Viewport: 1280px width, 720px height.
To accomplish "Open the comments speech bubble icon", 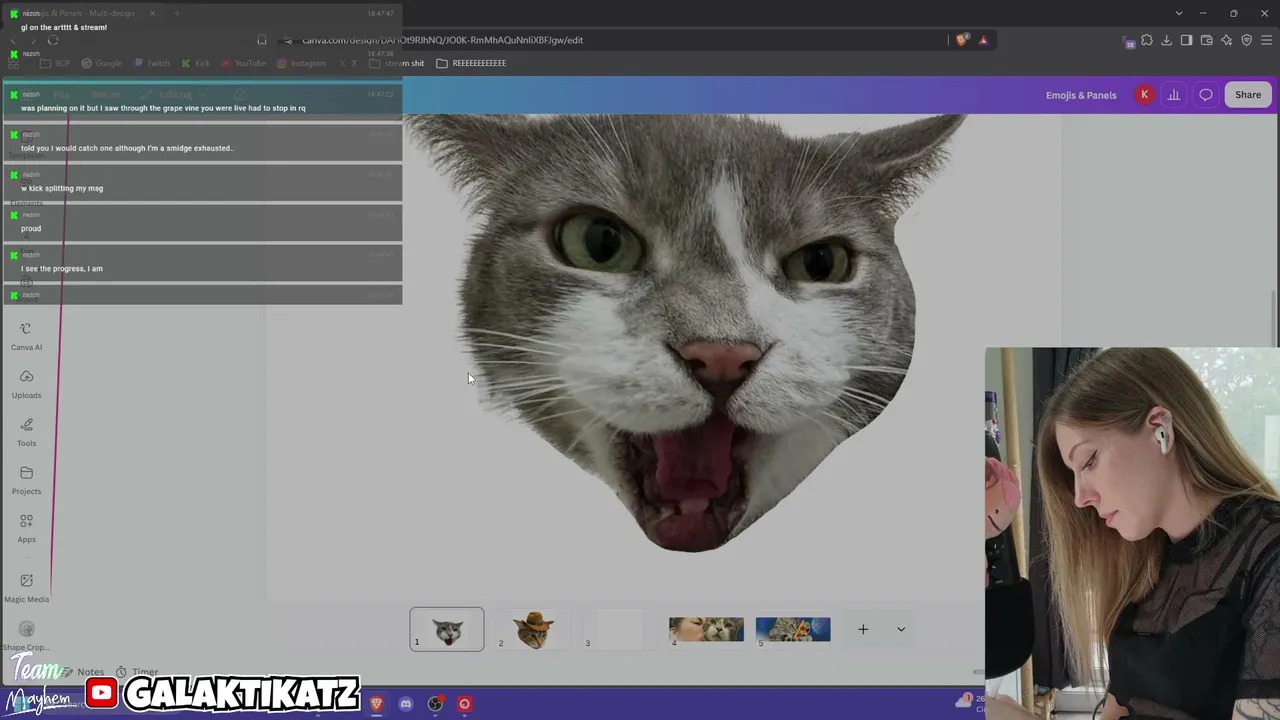I will [1206, 95].
